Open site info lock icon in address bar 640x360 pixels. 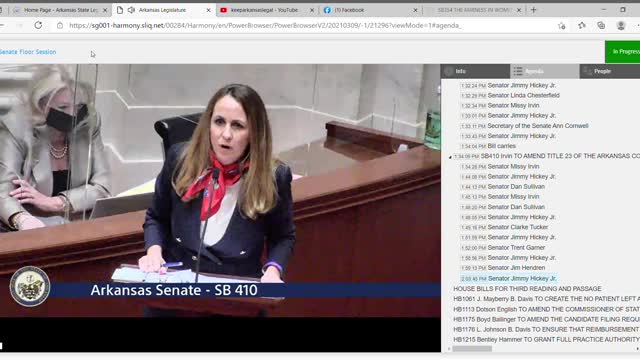point(60,25)
